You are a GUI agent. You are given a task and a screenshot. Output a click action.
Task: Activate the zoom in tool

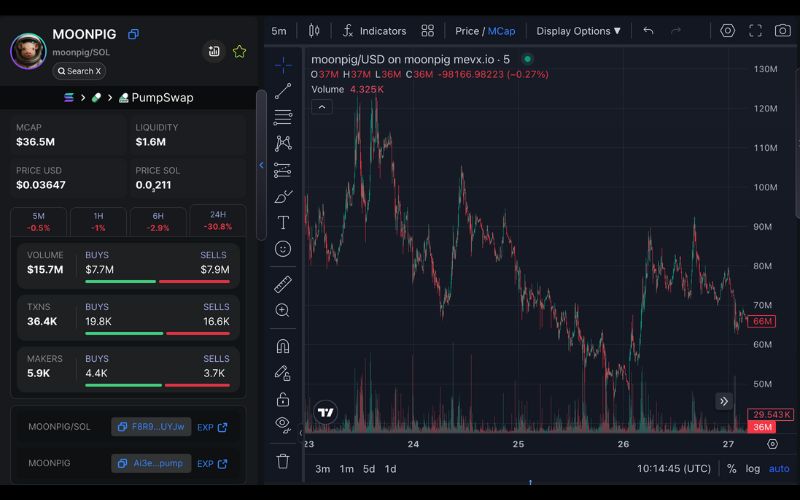click(283, 310)
